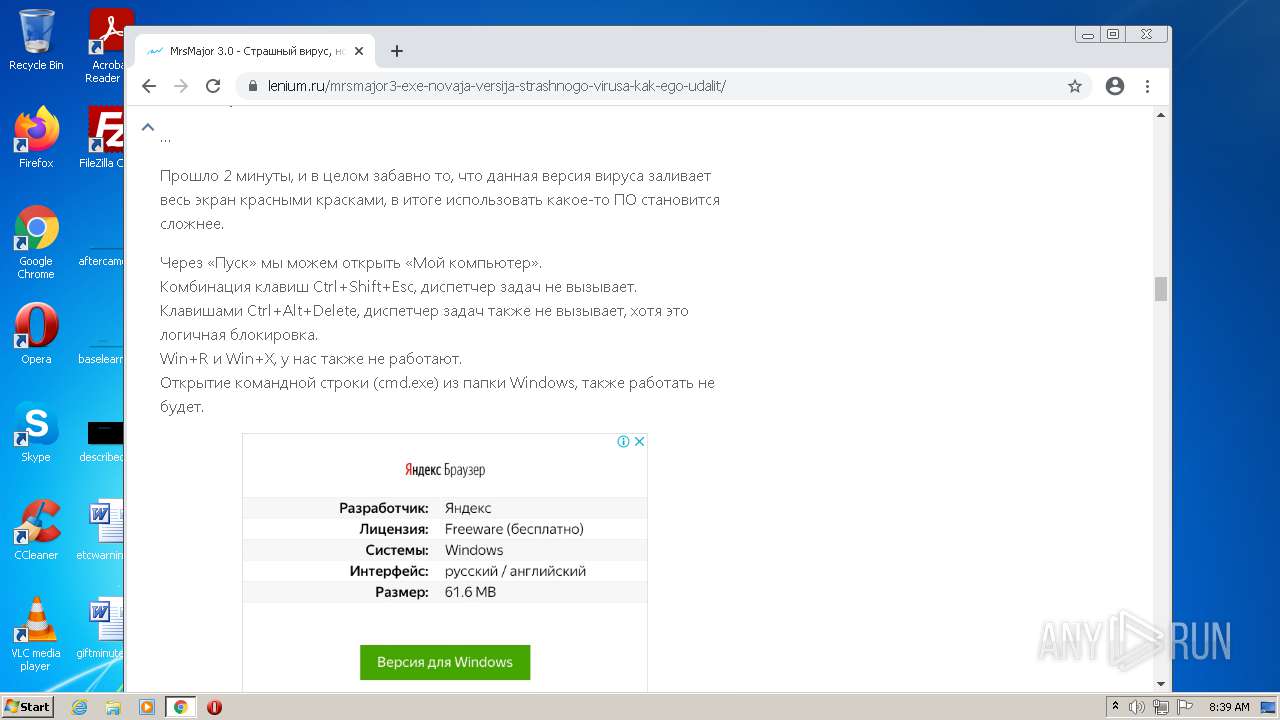Viewport: 1280px width, 720px height.
Task: Click the scrollbar down arrow
Action: point(1161,684)
